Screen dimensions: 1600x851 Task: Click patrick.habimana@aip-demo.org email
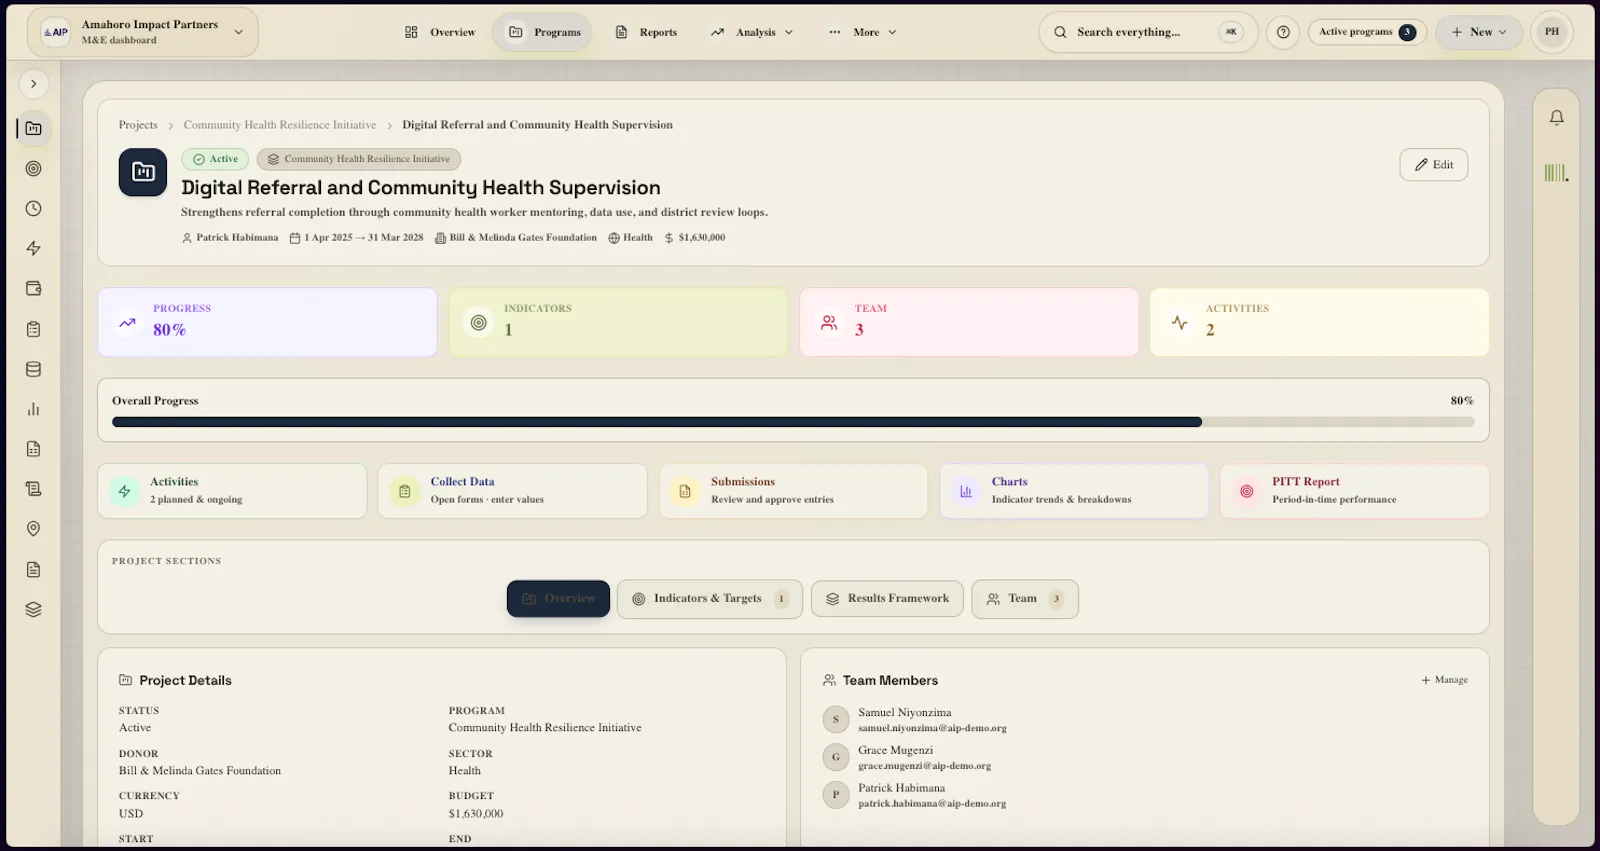[932, 804]
